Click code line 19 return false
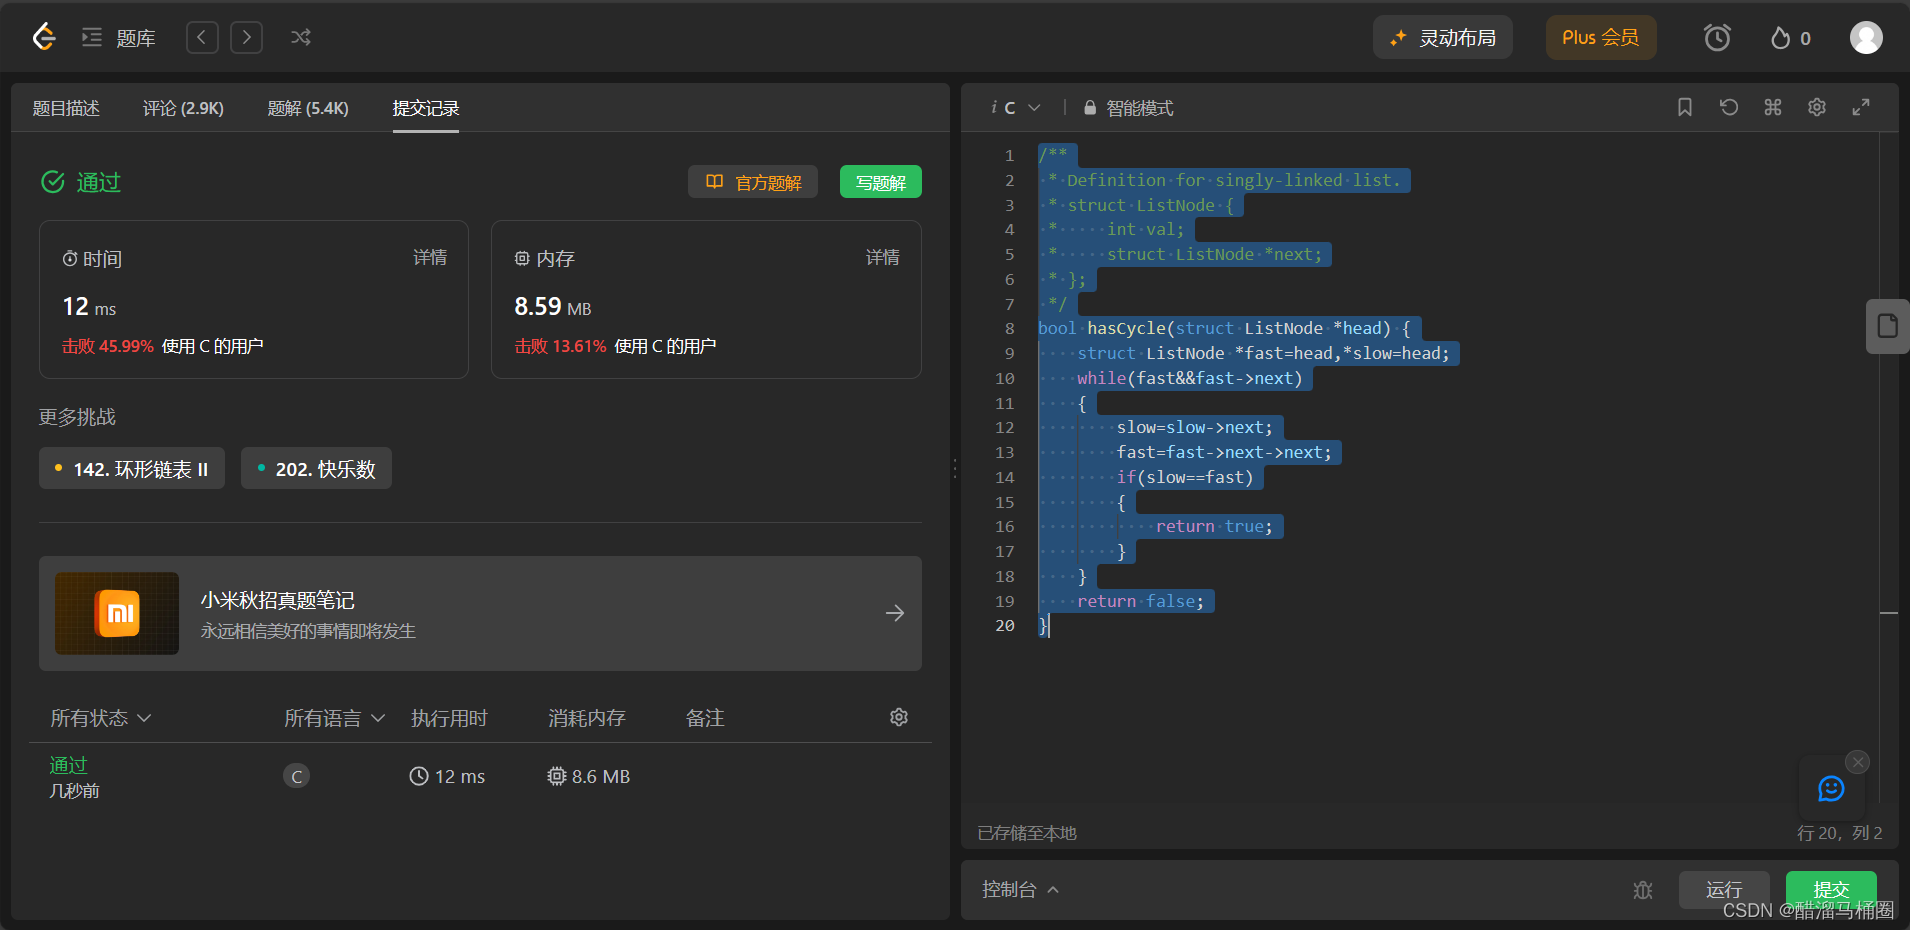This screenshot has height=930, width=1910. click(1141, 601)
